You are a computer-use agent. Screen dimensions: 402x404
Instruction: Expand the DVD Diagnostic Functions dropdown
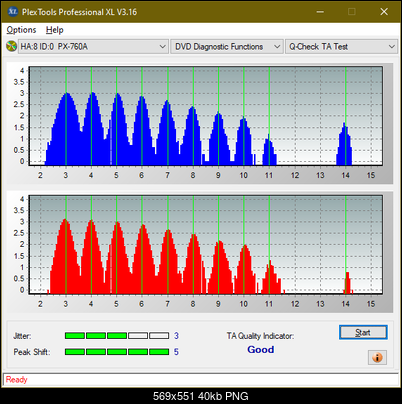click(227, 47)
